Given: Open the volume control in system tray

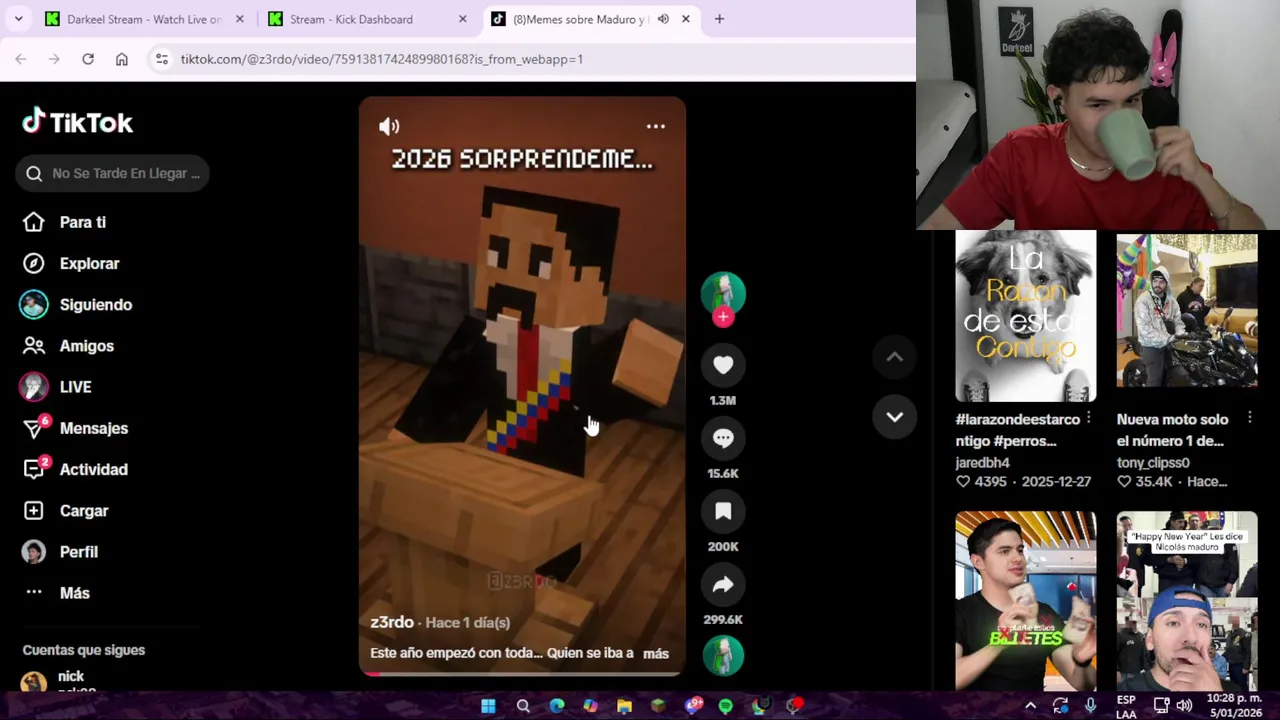Looking at the screenshot, I should 1184,706.
